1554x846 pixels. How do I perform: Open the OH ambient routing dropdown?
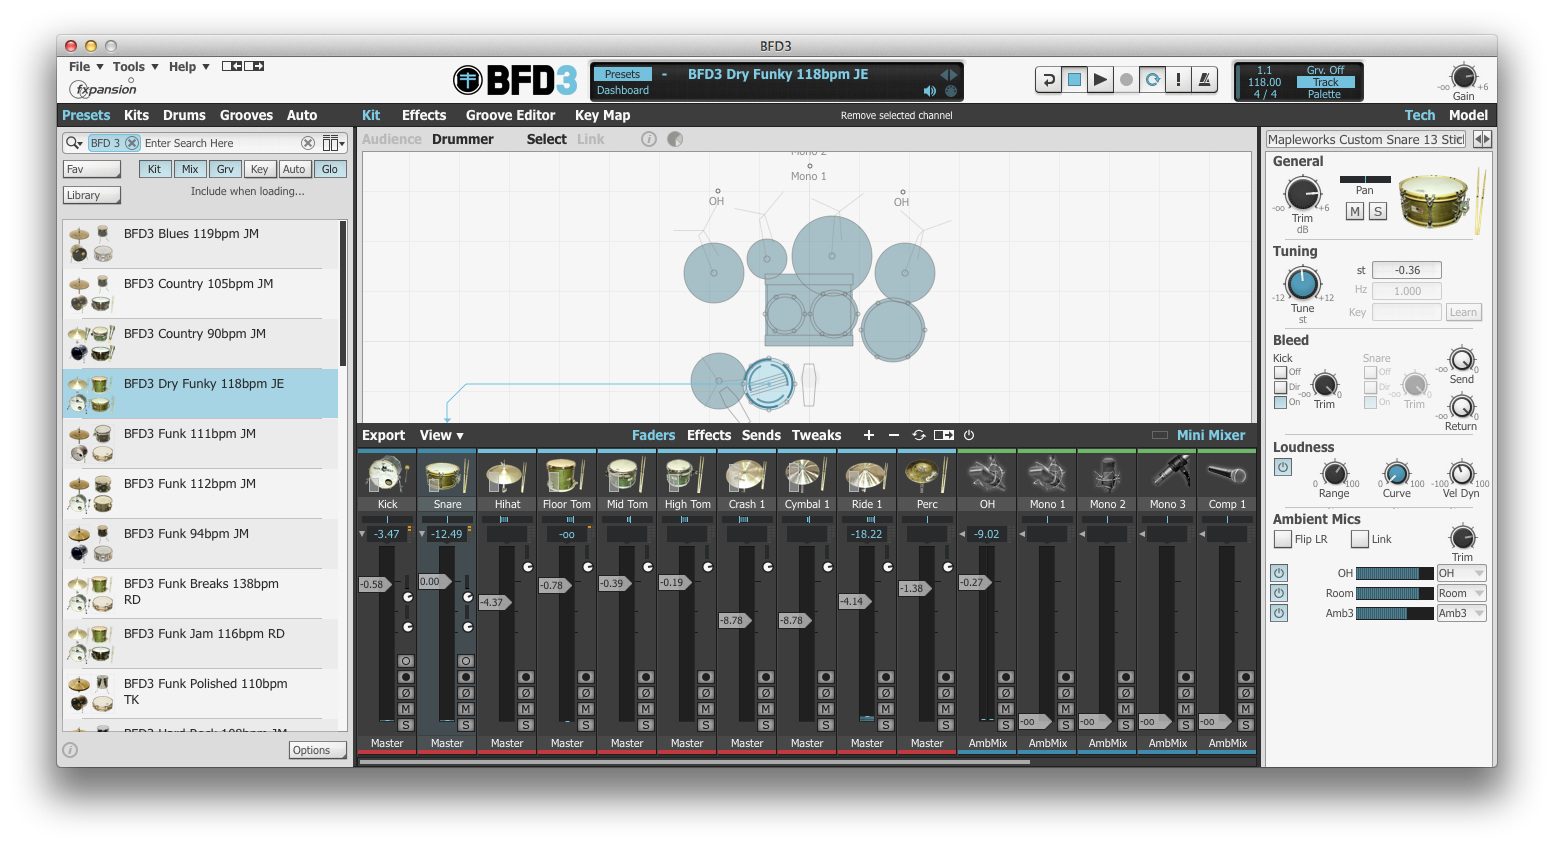point(1461,573)
